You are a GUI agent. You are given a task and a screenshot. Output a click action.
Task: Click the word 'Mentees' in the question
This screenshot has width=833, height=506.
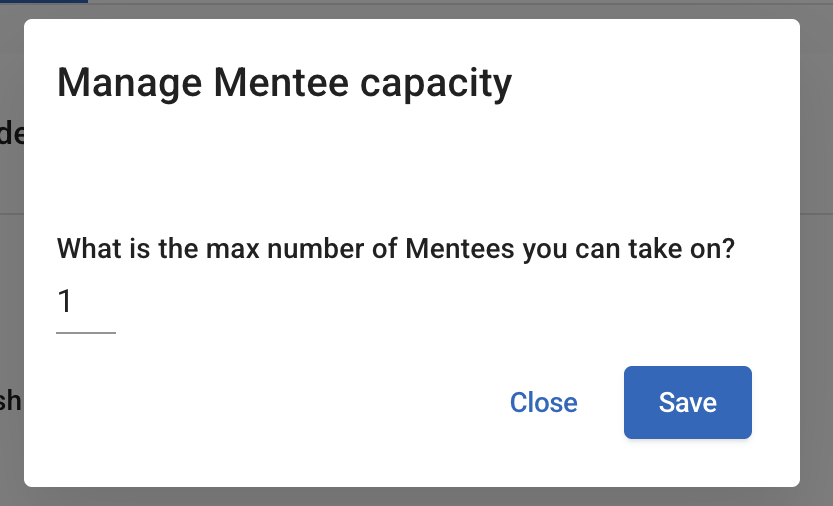click(x=460, y=248)
